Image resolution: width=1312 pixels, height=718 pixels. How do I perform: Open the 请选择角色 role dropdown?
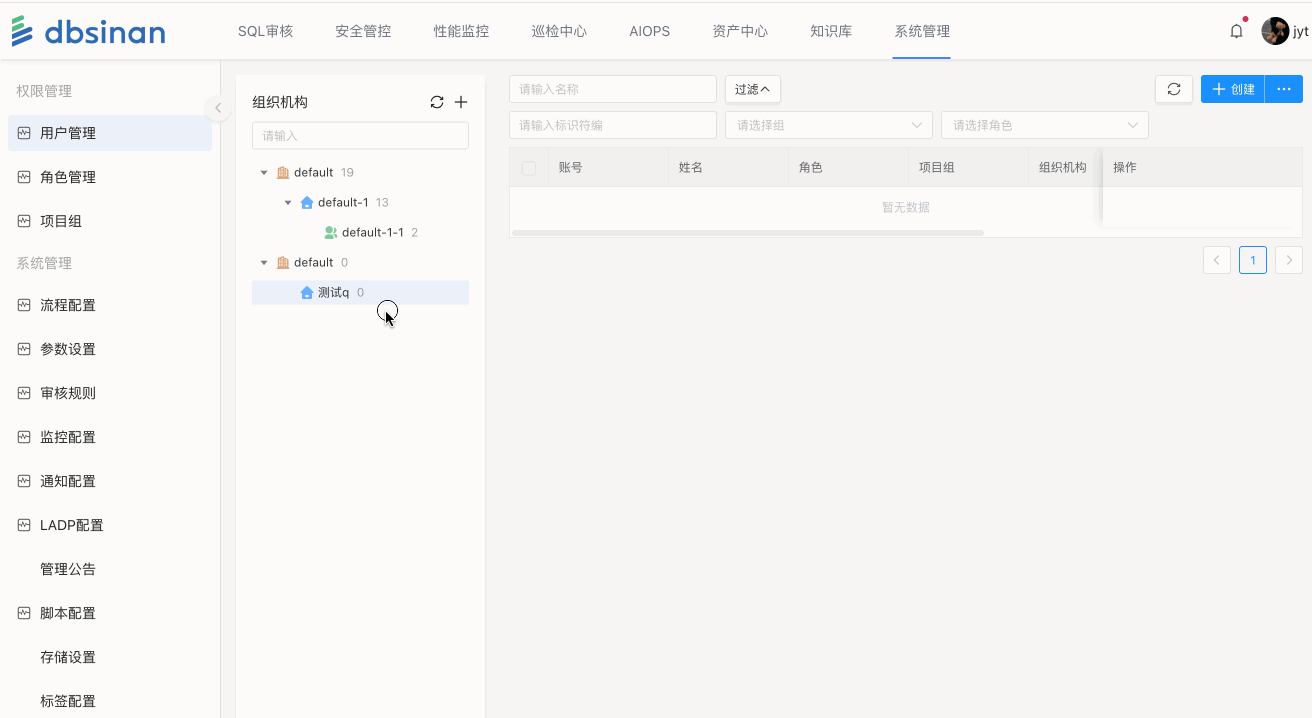tap(1044, 125)
